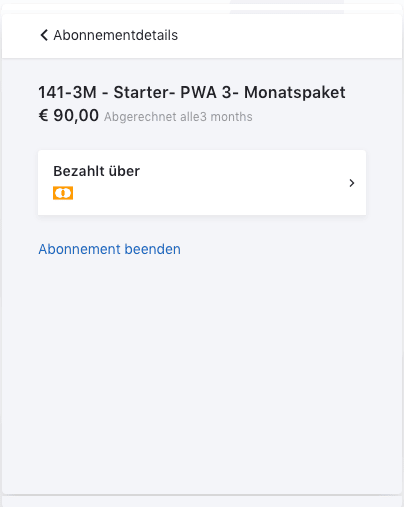Click the orange payment method icon
The height and width of the screenshot is (507, 404).
tap(63, 193)
